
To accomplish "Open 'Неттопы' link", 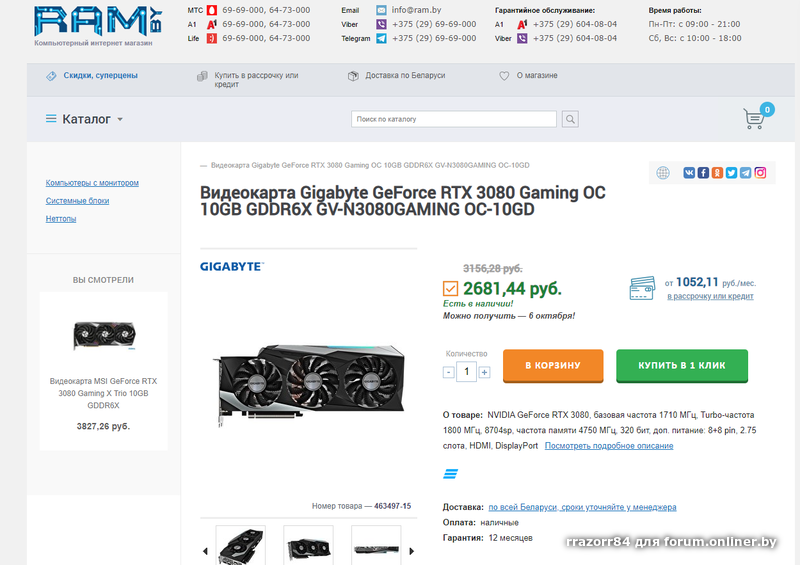I will (61, 218).
